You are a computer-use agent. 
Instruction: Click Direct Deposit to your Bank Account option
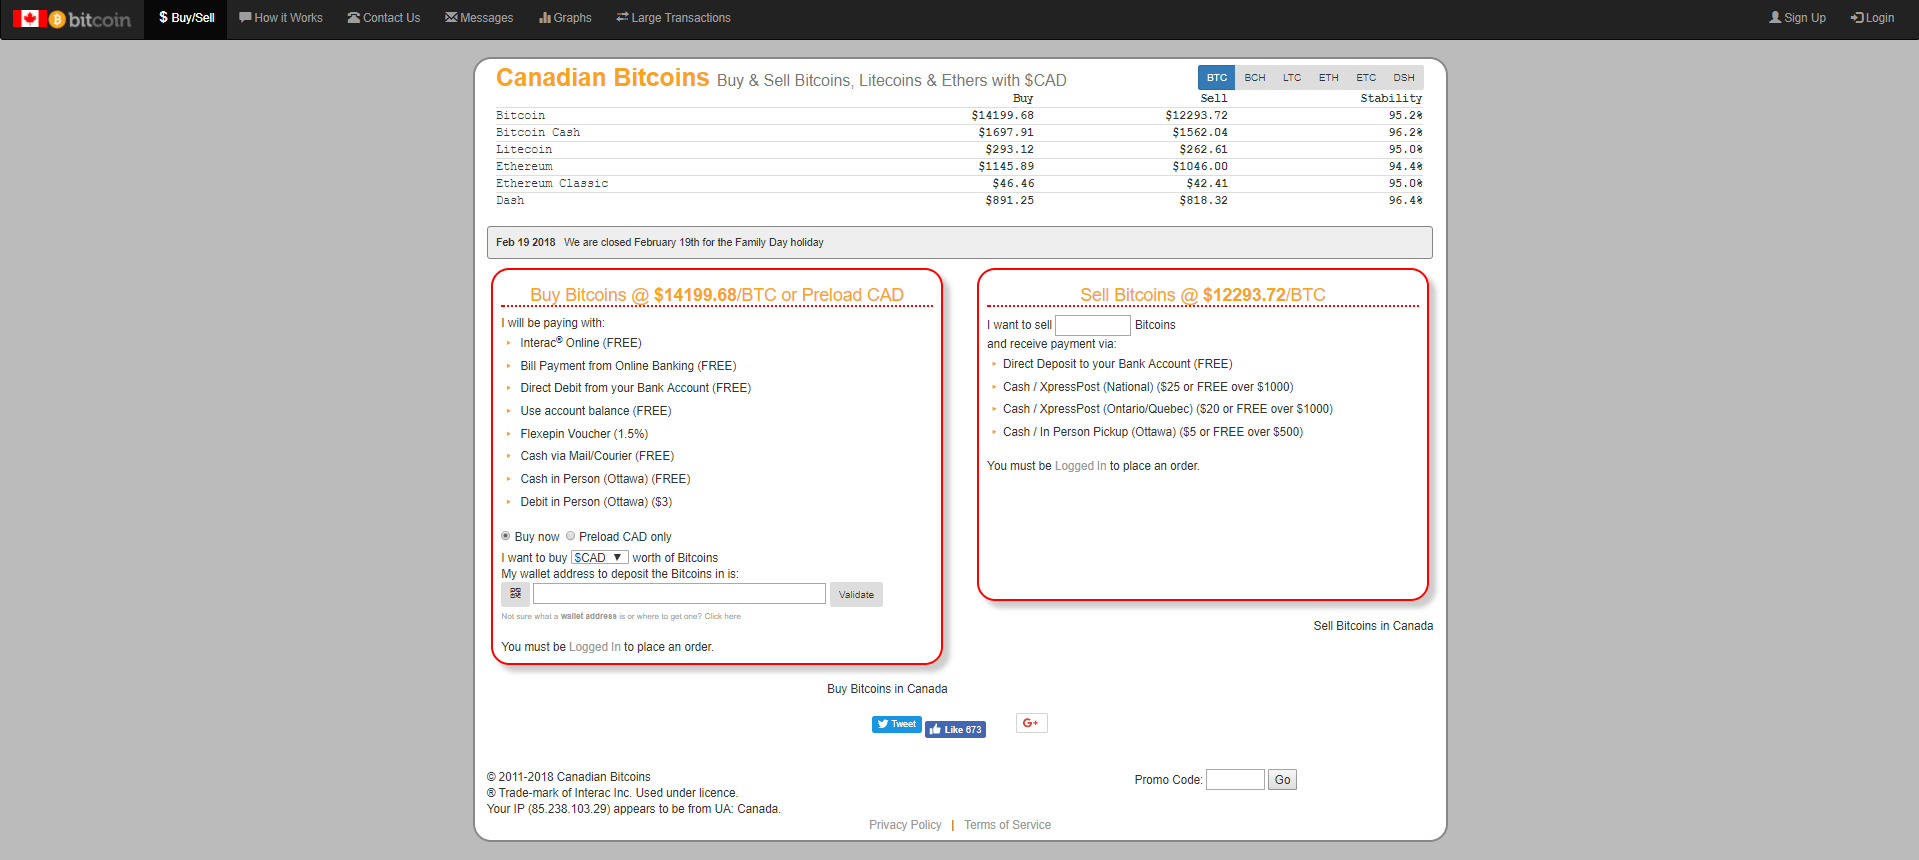pyautogui.click(x=1118, y=364)
